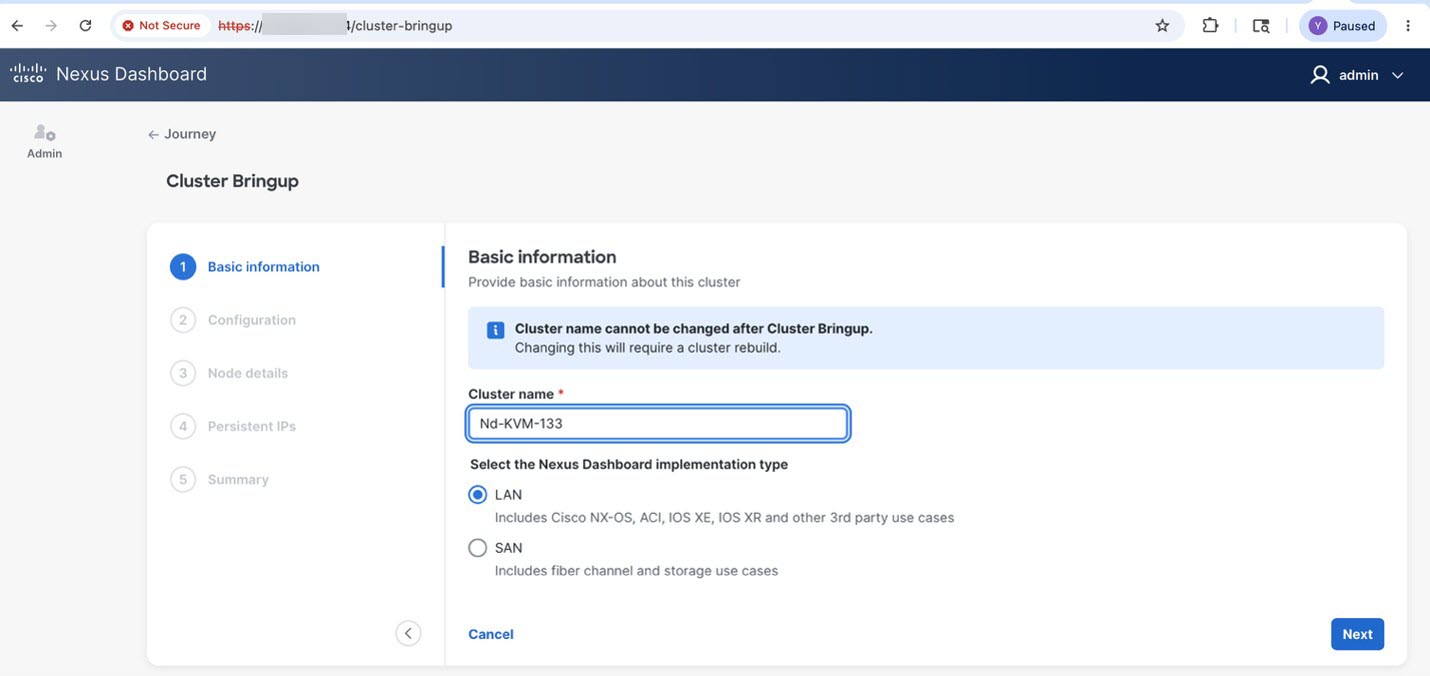Select the SAN implementation type

point(478,548)
